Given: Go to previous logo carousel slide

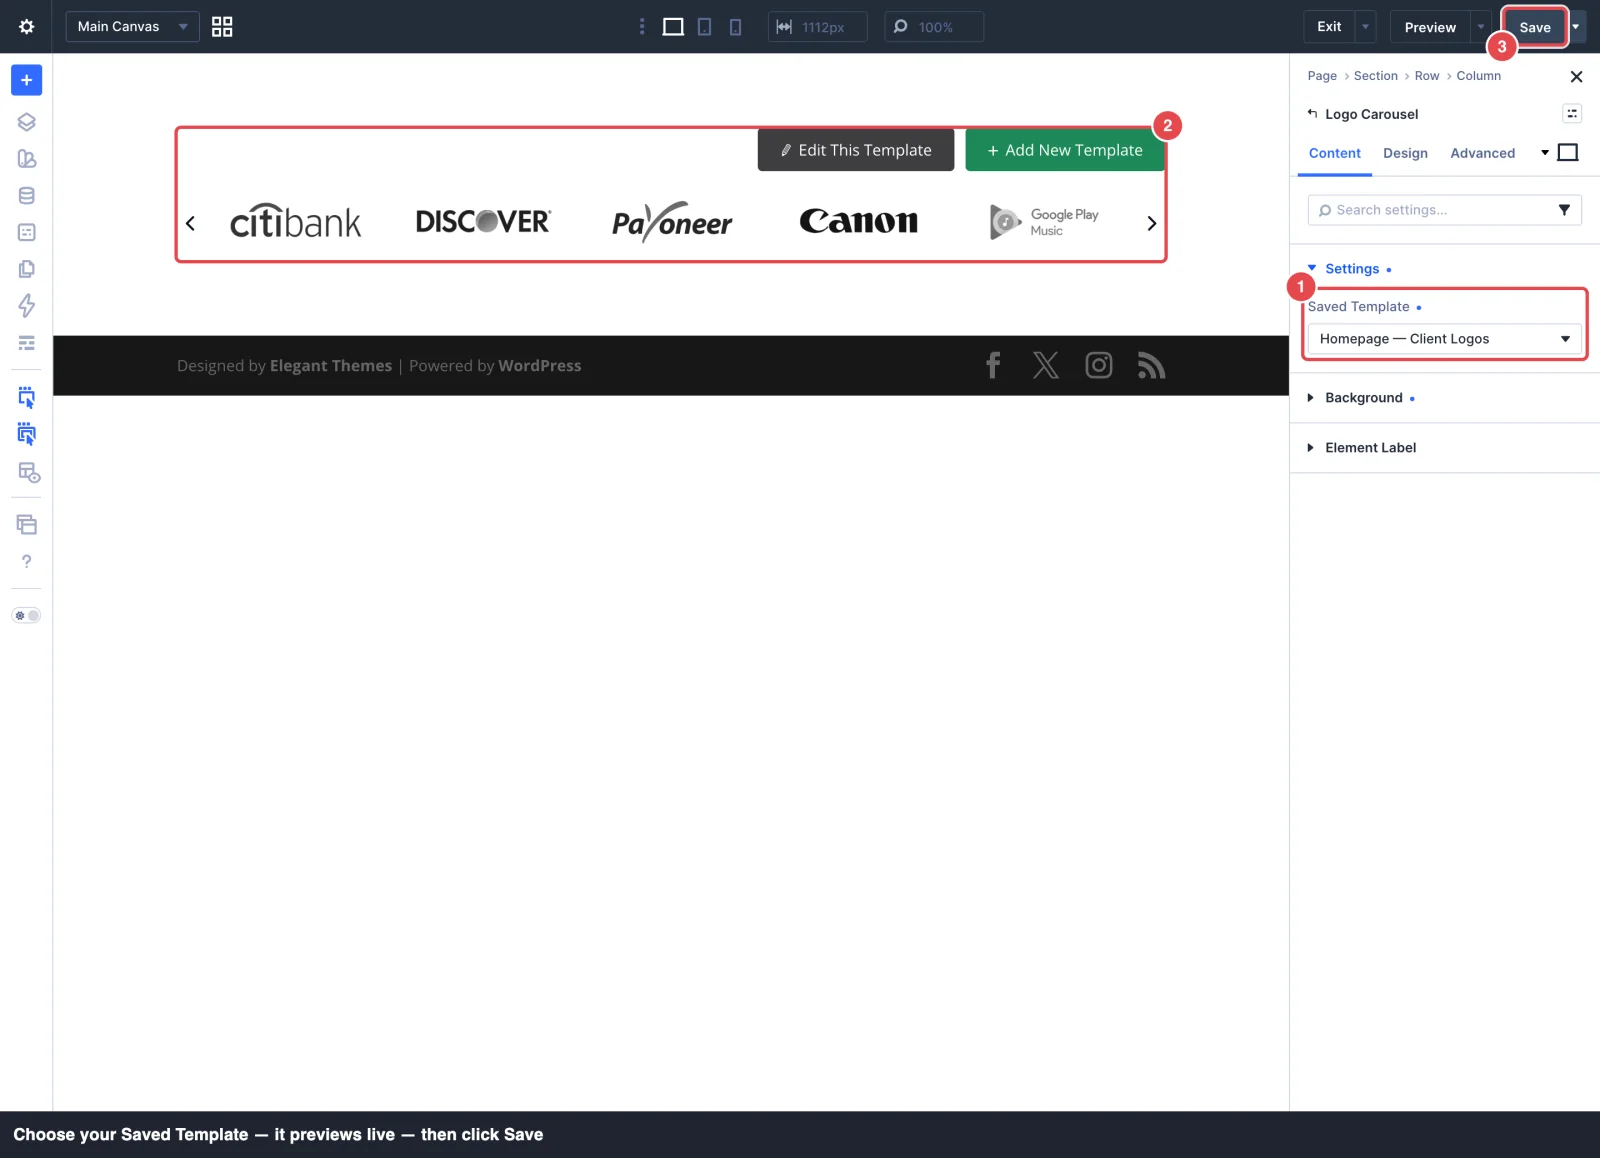Looking at the screenshot, I should tap(191, 223).
